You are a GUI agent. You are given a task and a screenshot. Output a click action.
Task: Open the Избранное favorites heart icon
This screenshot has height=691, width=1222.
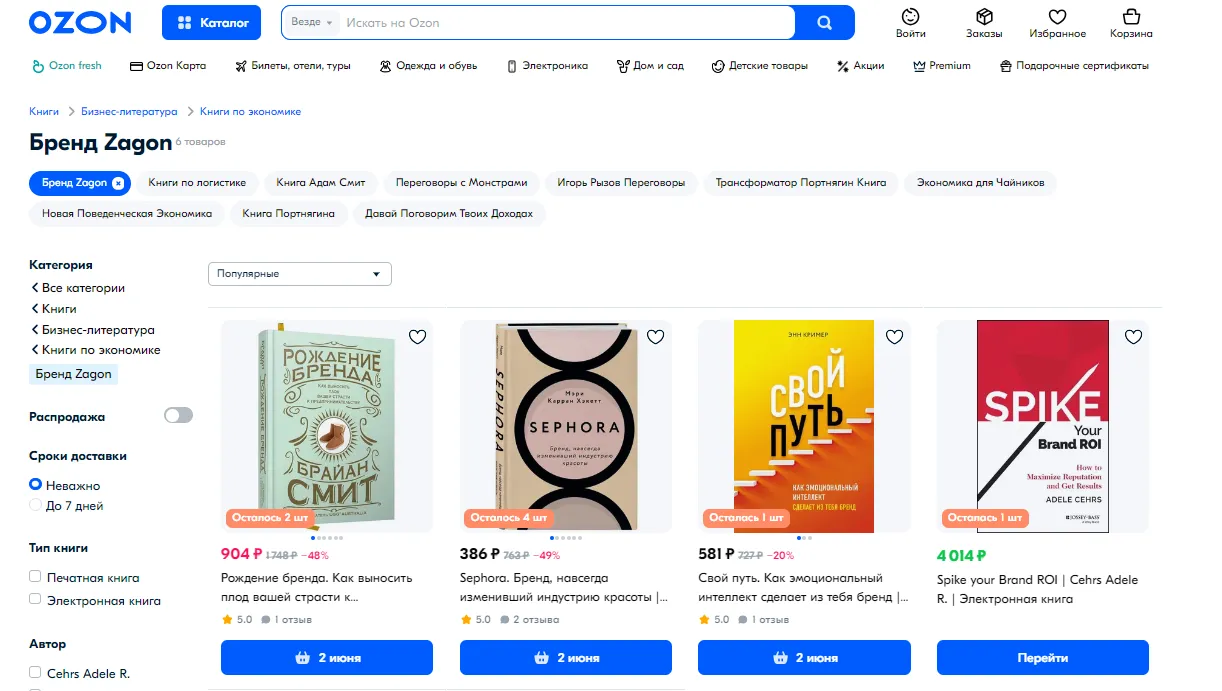coord(1057,17)
